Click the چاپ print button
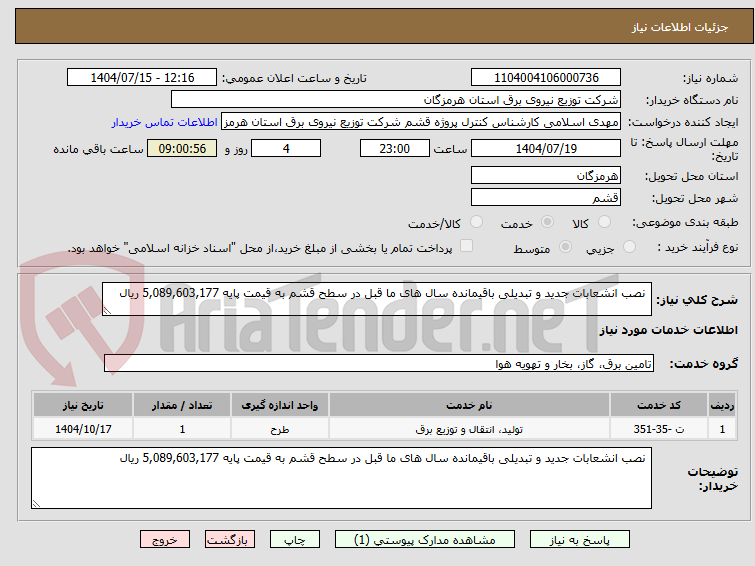The image size is (755, 566). (295, 540)
